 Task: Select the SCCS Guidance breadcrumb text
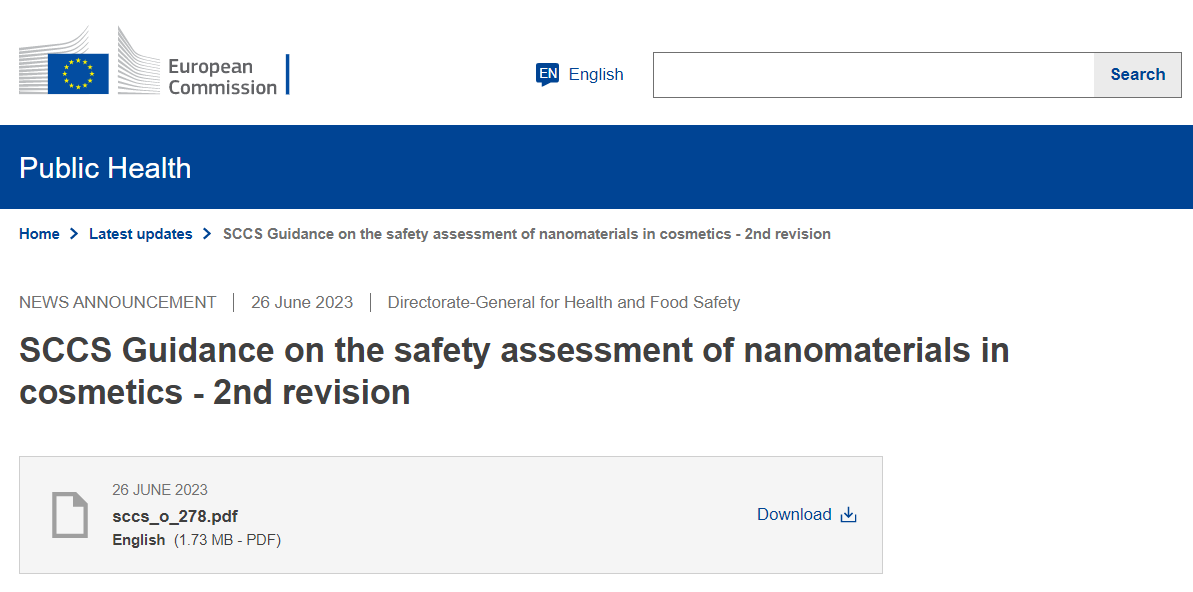point(526,234)
